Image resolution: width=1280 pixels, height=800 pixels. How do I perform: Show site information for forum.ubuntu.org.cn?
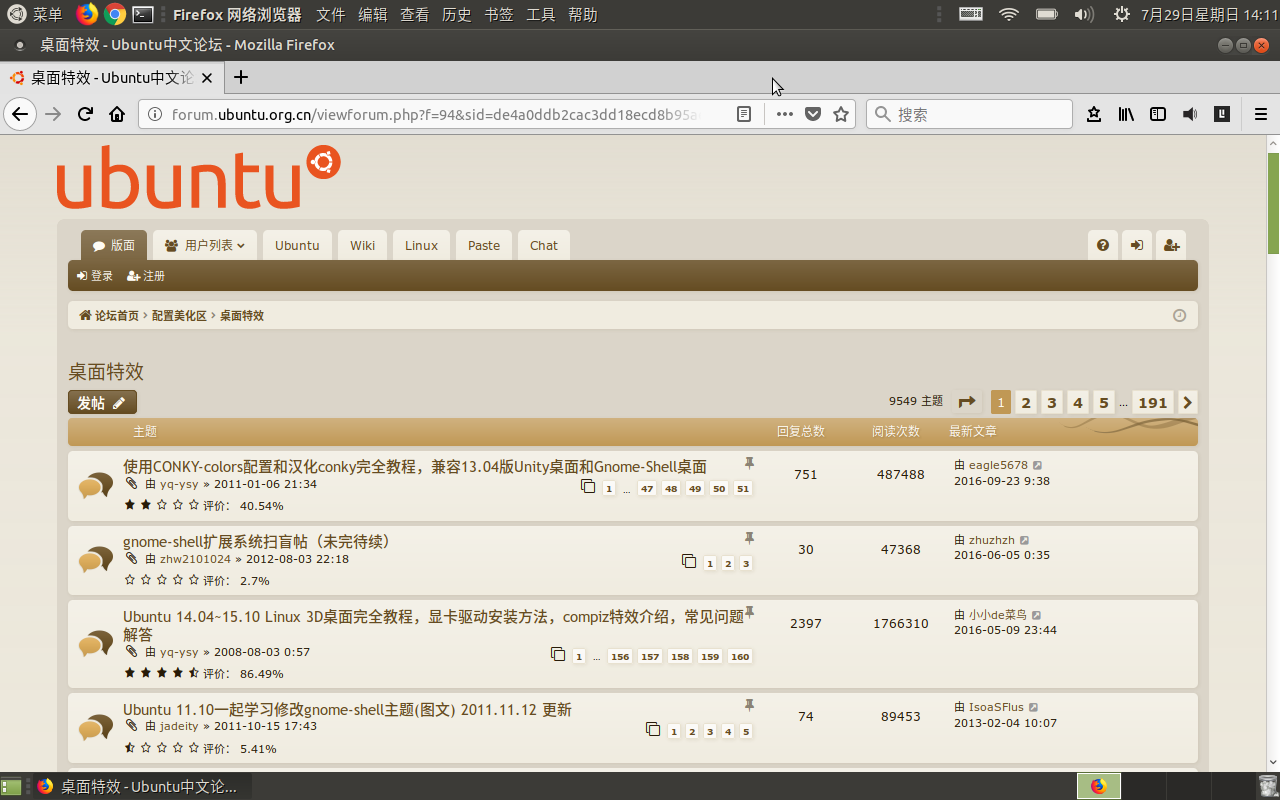(155, 114)
